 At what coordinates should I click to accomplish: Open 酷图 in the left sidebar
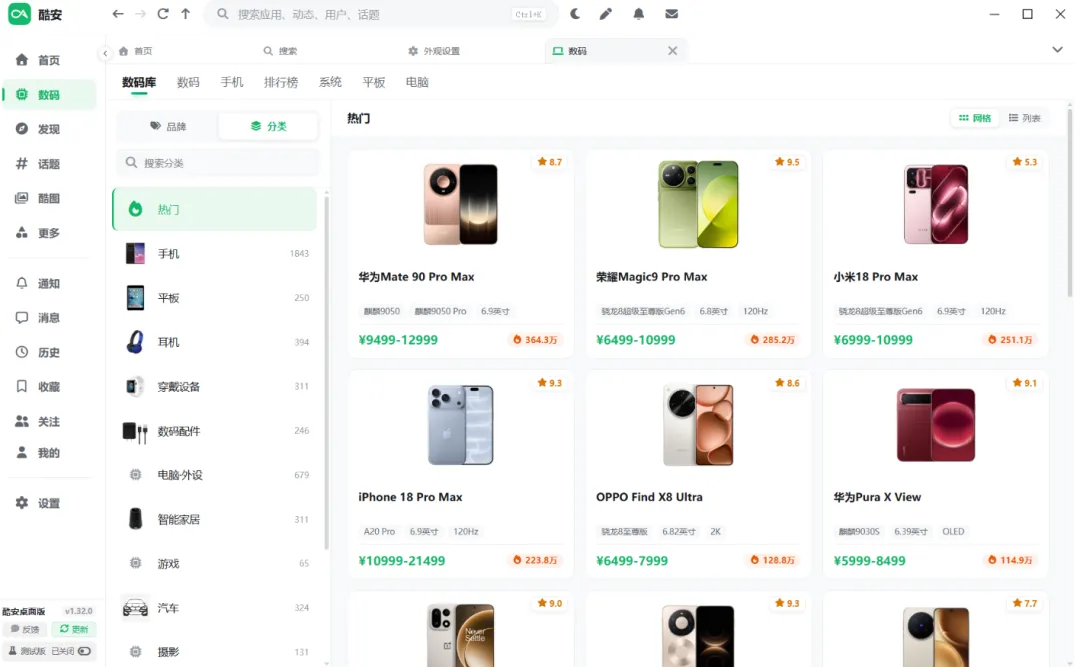click(49, 198)
